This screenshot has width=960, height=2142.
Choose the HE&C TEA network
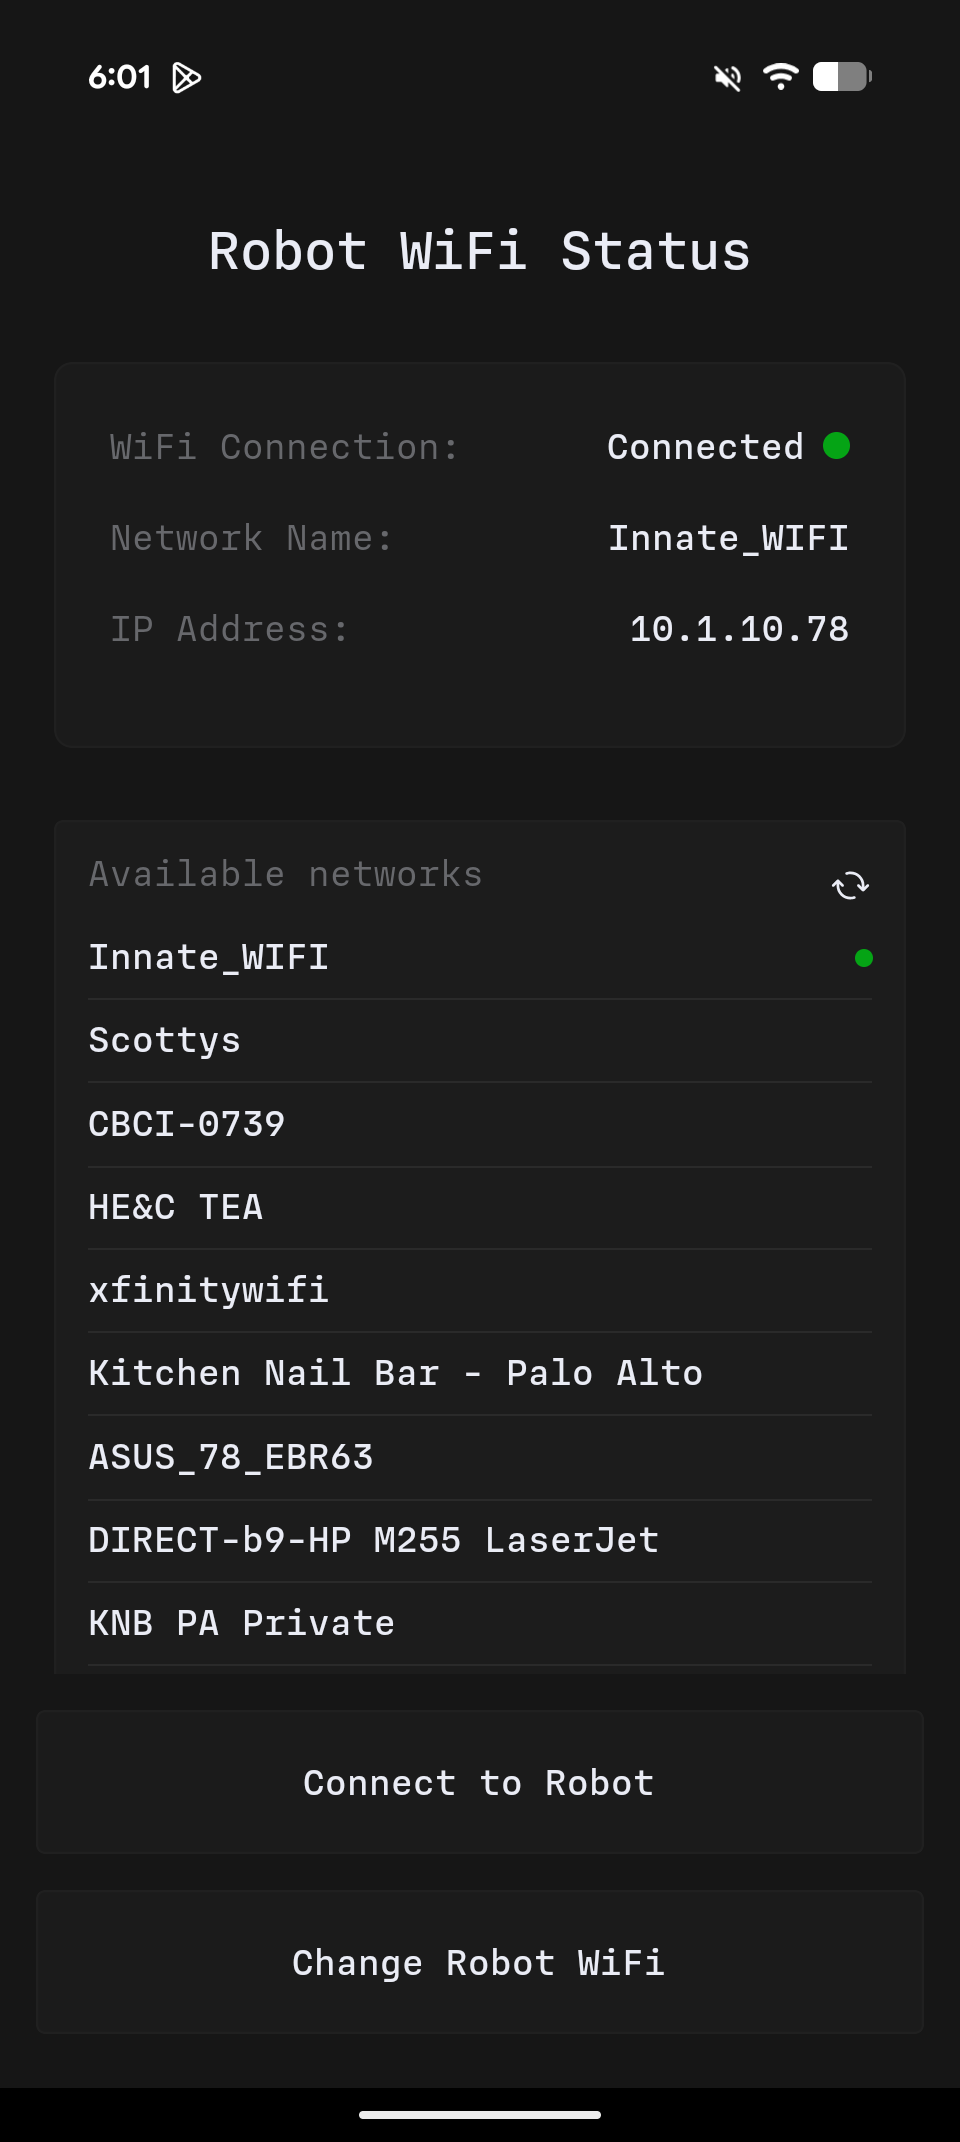[175, 1207]
